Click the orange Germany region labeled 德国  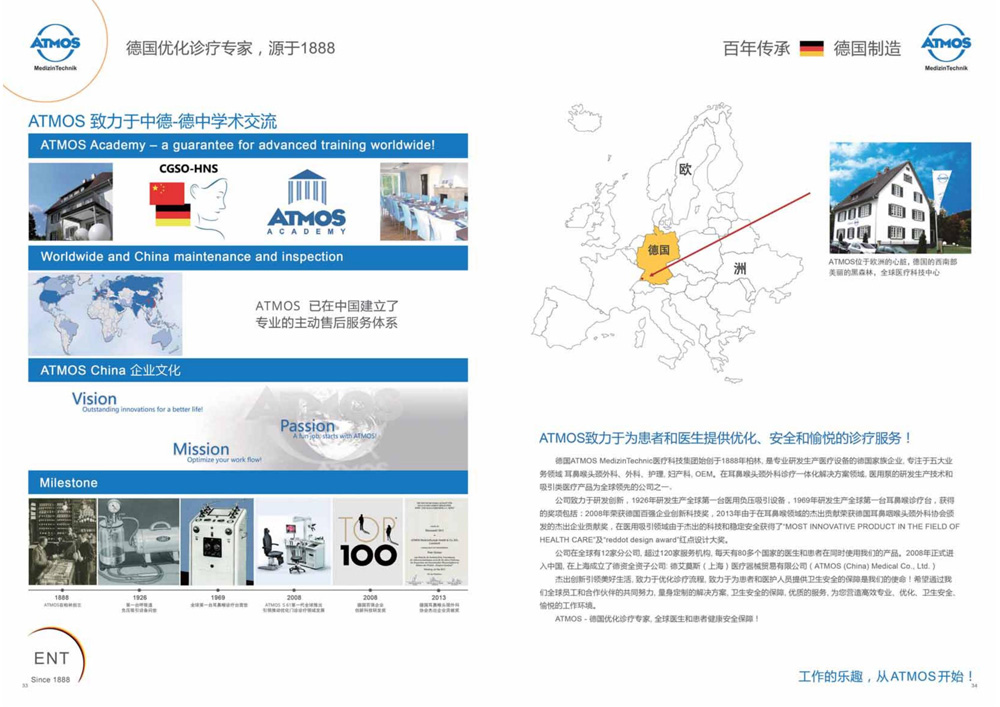point(657,254)
